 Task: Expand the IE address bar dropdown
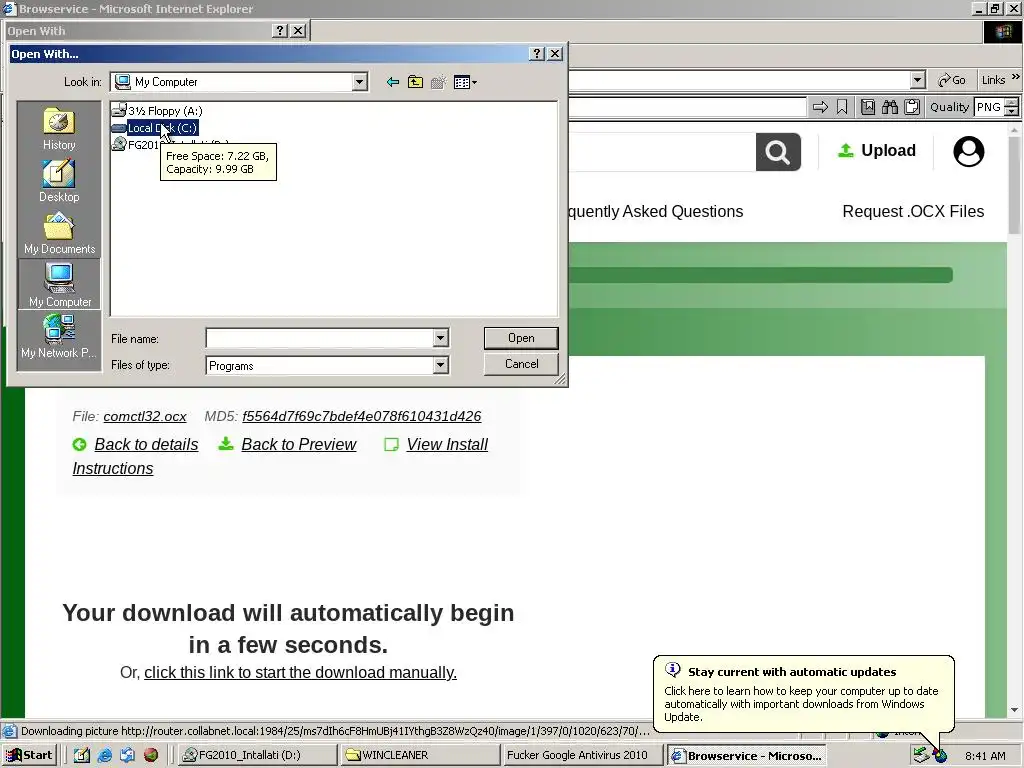pos(918,80)
